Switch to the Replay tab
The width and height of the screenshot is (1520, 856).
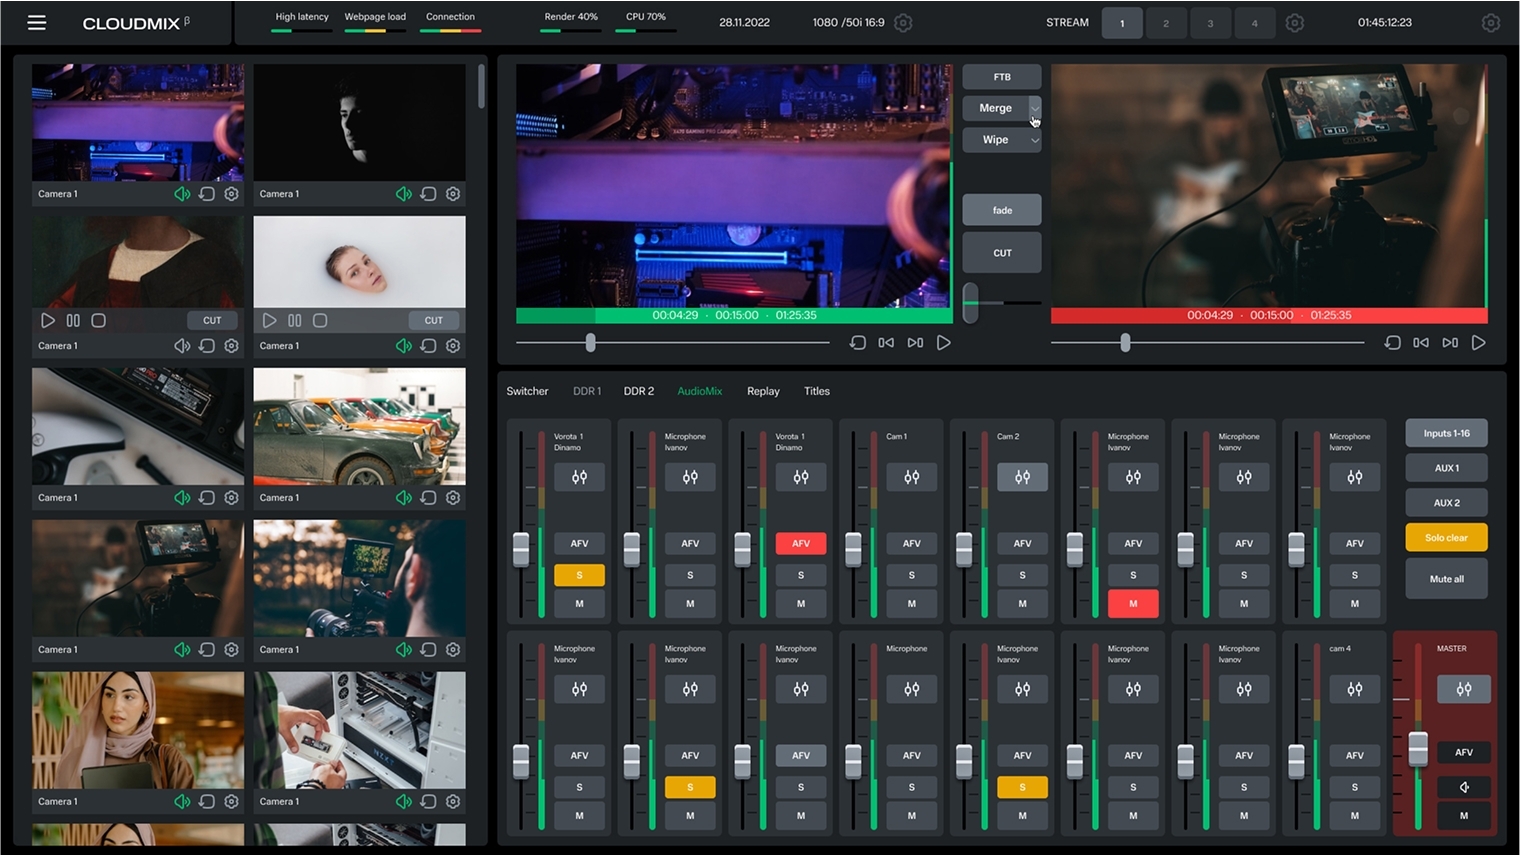click(763, 391)
